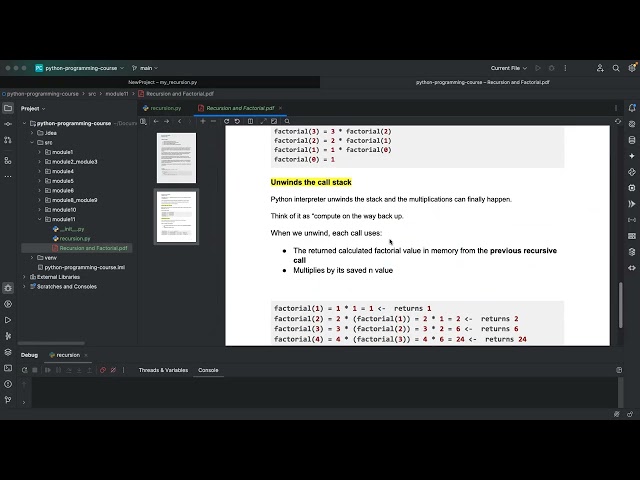This screenshot has height=480, width=640.
Task: Open the Git version control icon
Action: 8,400
